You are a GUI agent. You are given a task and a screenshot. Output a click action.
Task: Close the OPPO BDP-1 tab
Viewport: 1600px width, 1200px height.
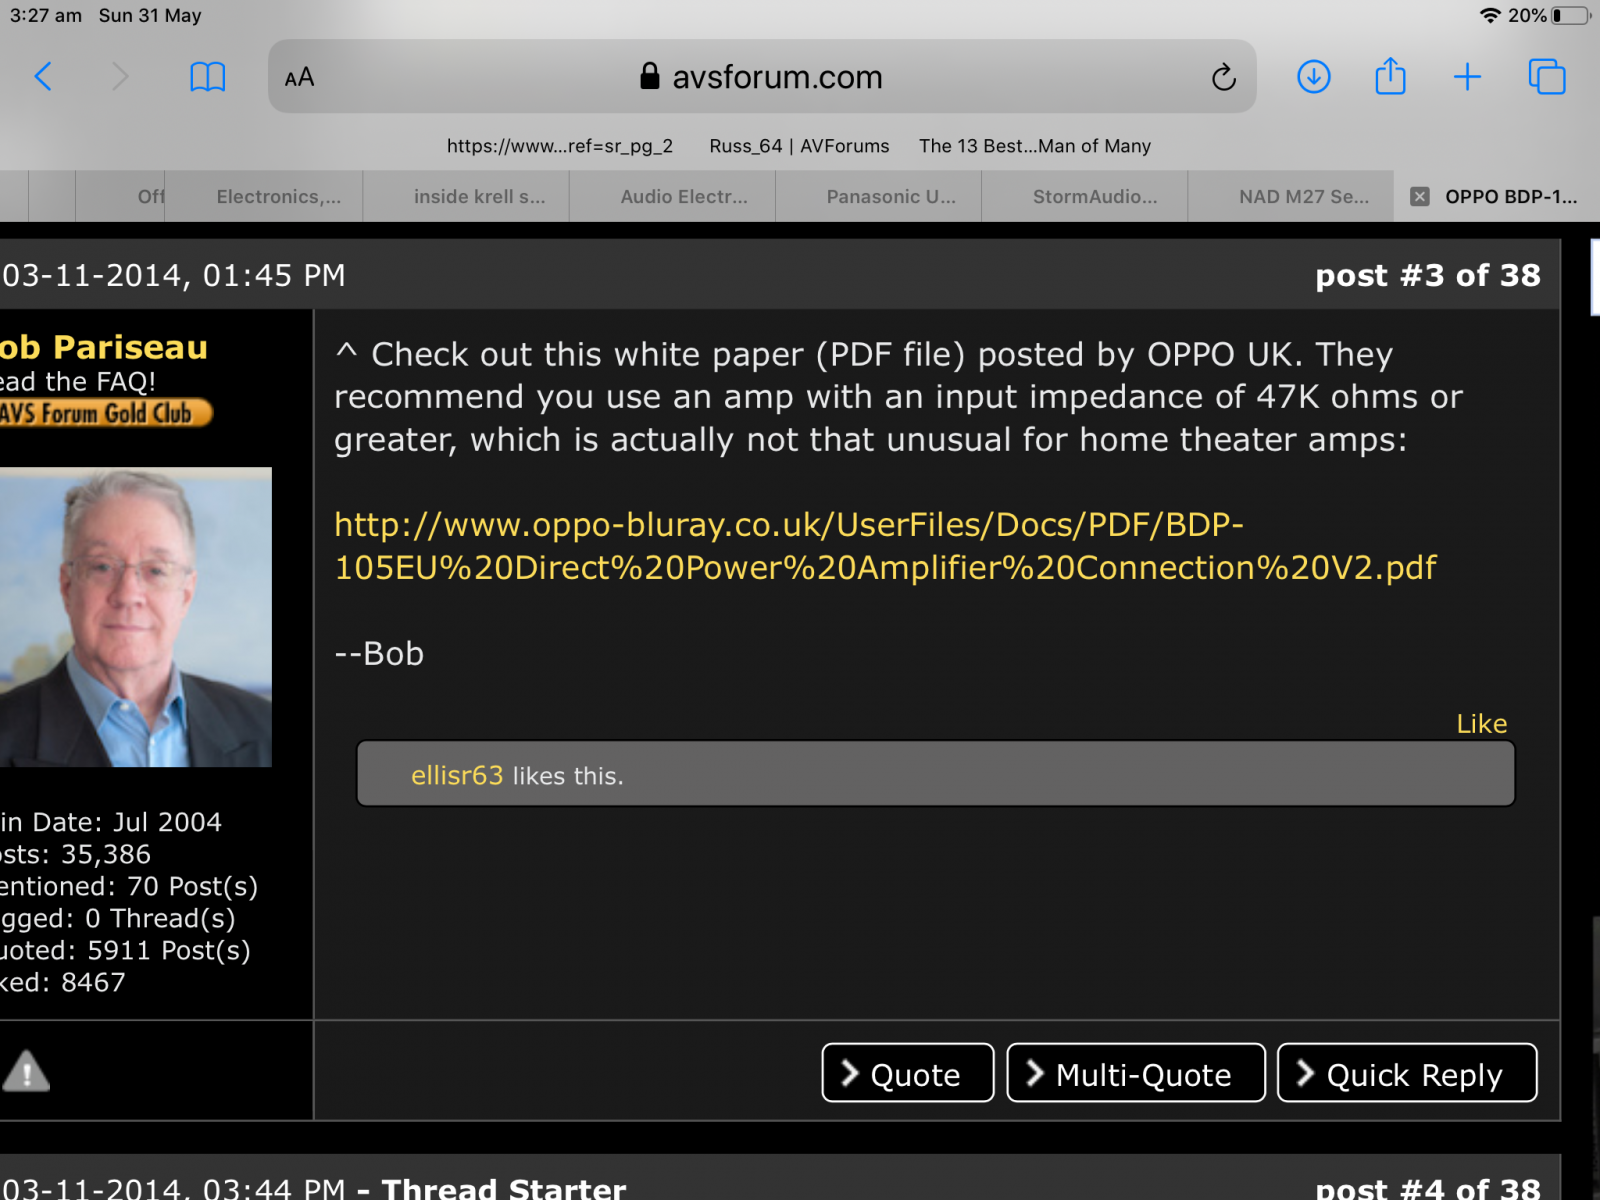point(1419,197)
